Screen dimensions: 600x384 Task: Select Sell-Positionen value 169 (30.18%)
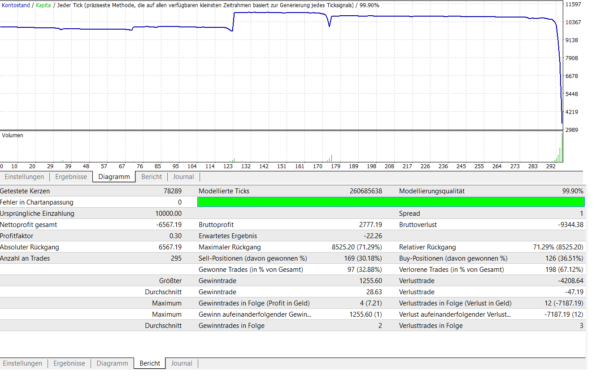pos(363,258)
